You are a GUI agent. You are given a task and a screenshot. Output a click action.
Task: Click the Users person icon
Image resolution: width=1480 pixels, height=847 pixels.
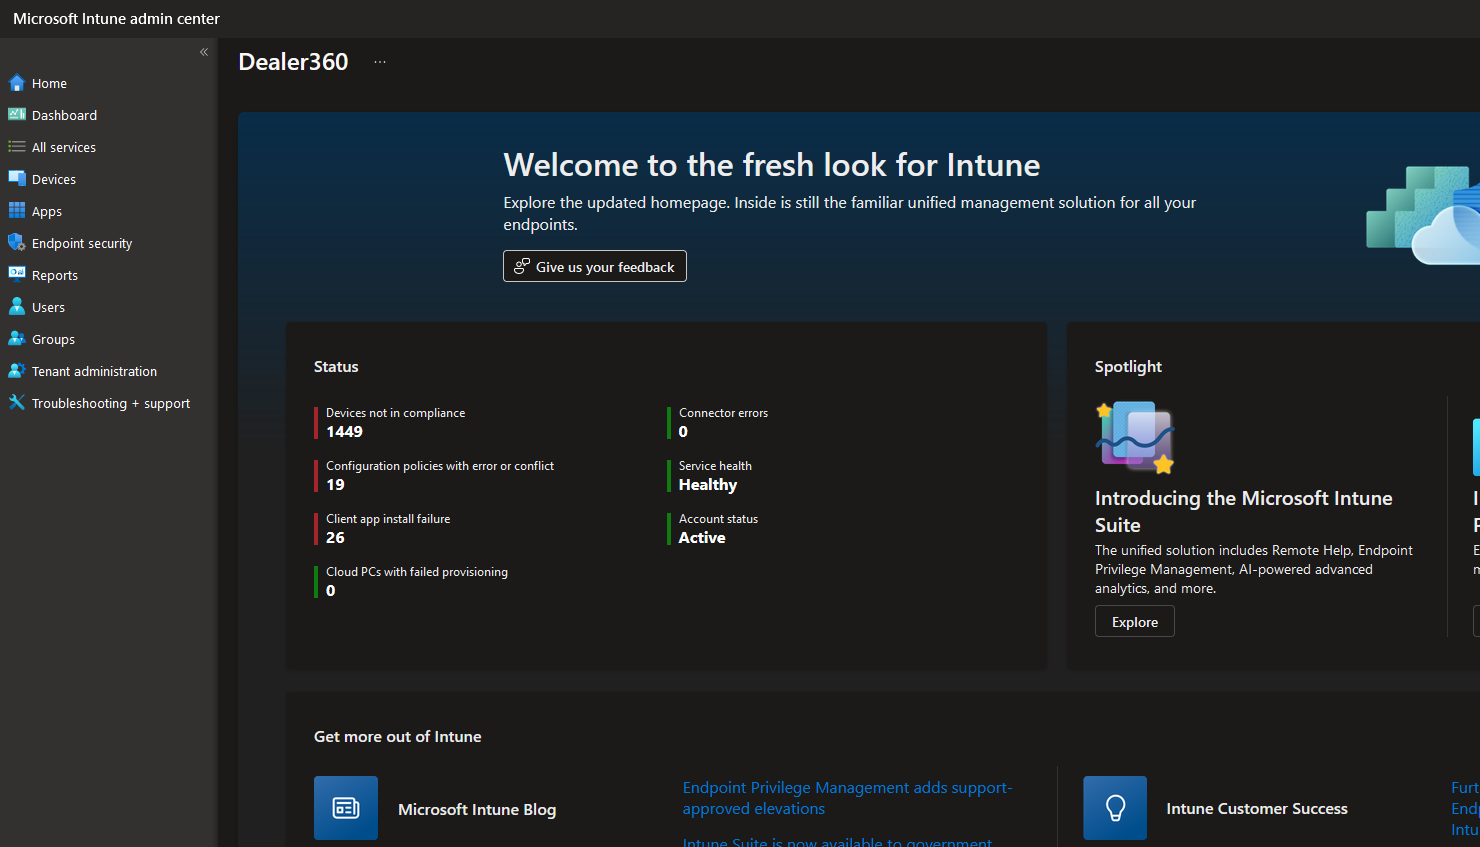coord(17,307)
